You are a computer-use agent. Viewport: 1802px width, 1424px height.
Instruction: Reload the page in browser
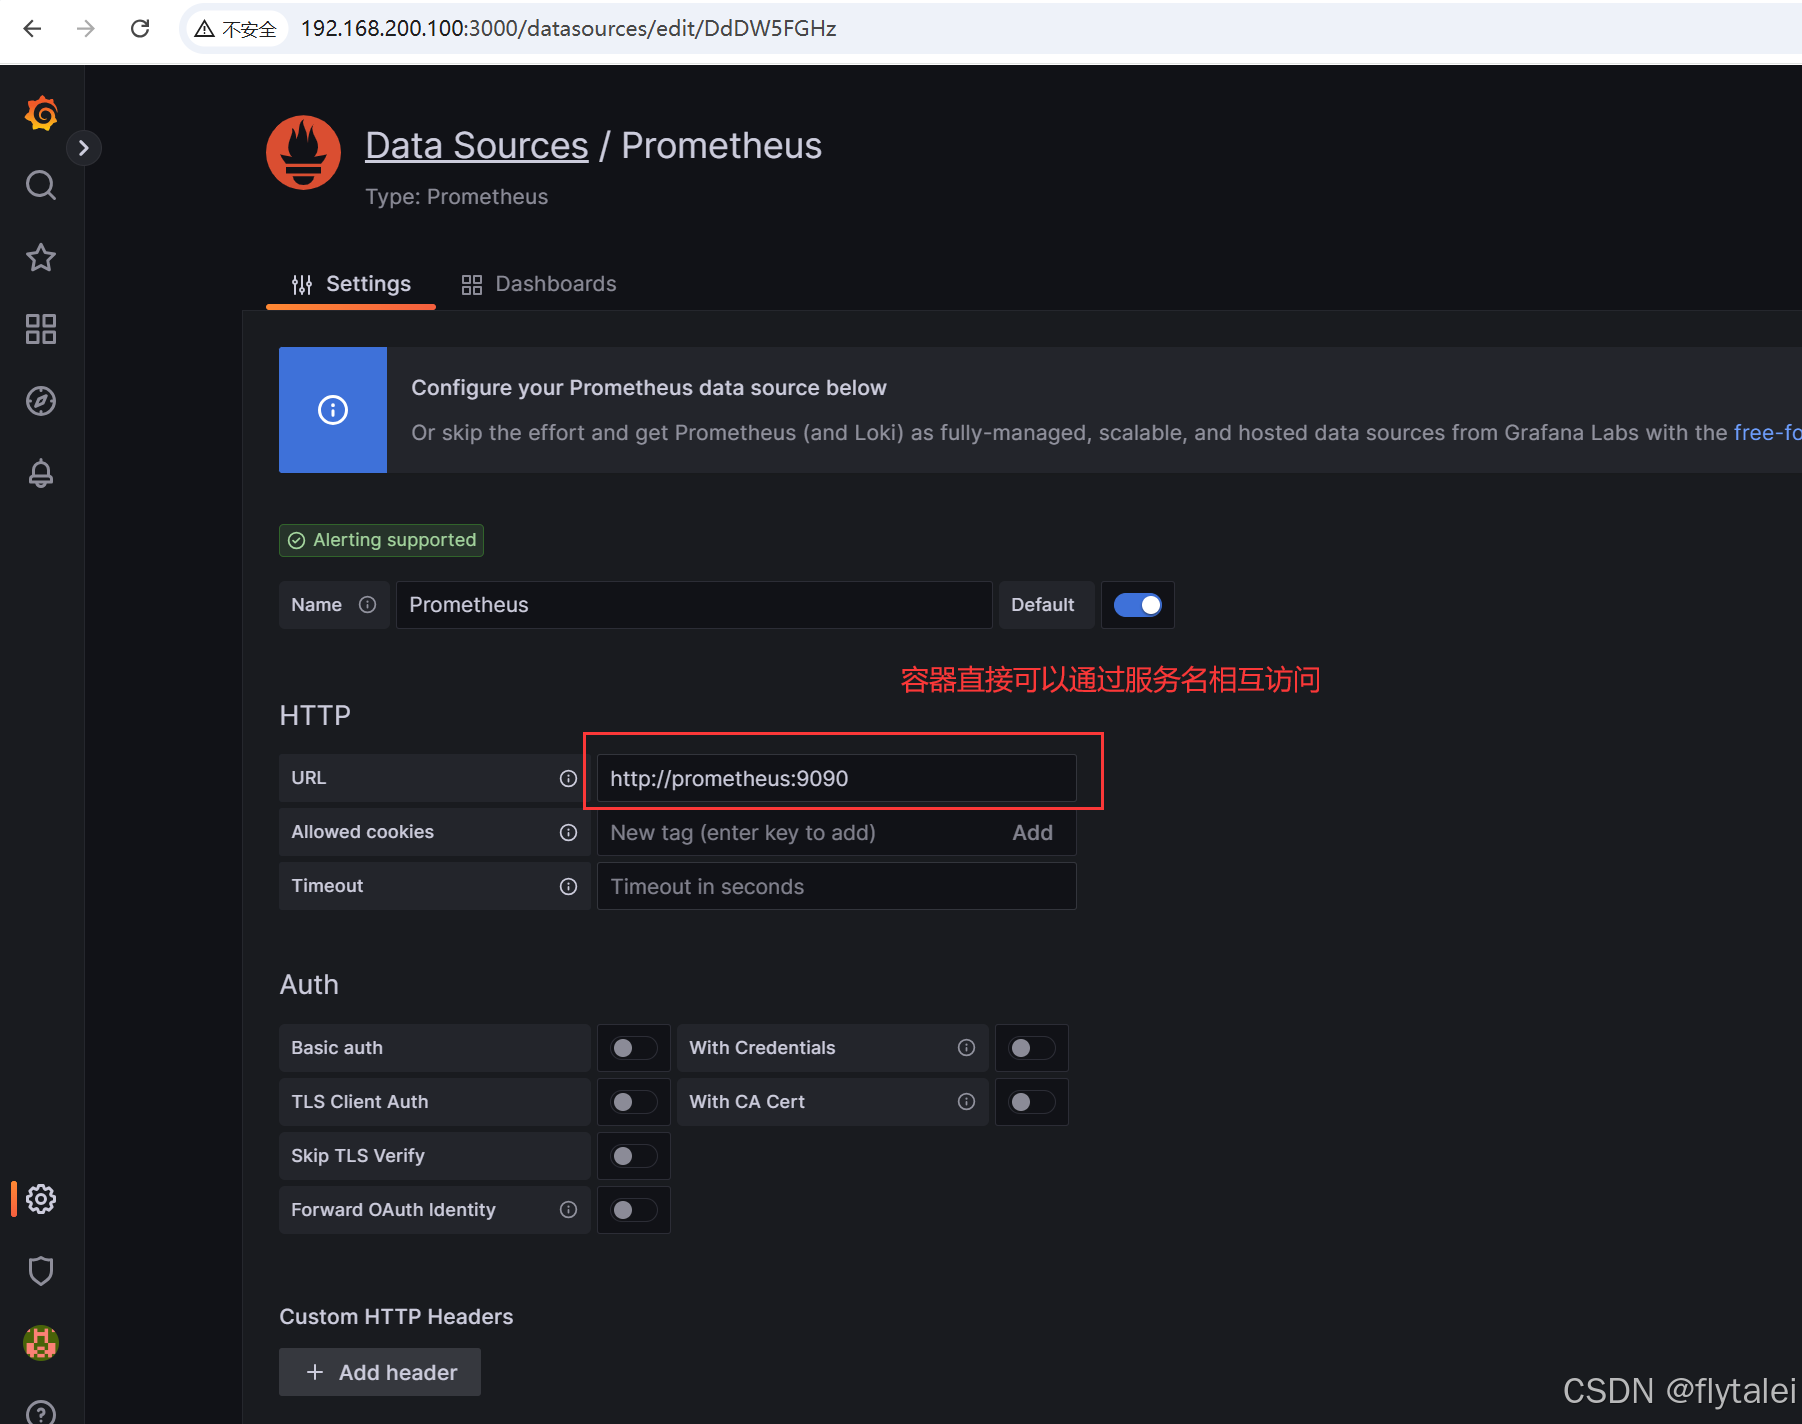click(140, 28)
